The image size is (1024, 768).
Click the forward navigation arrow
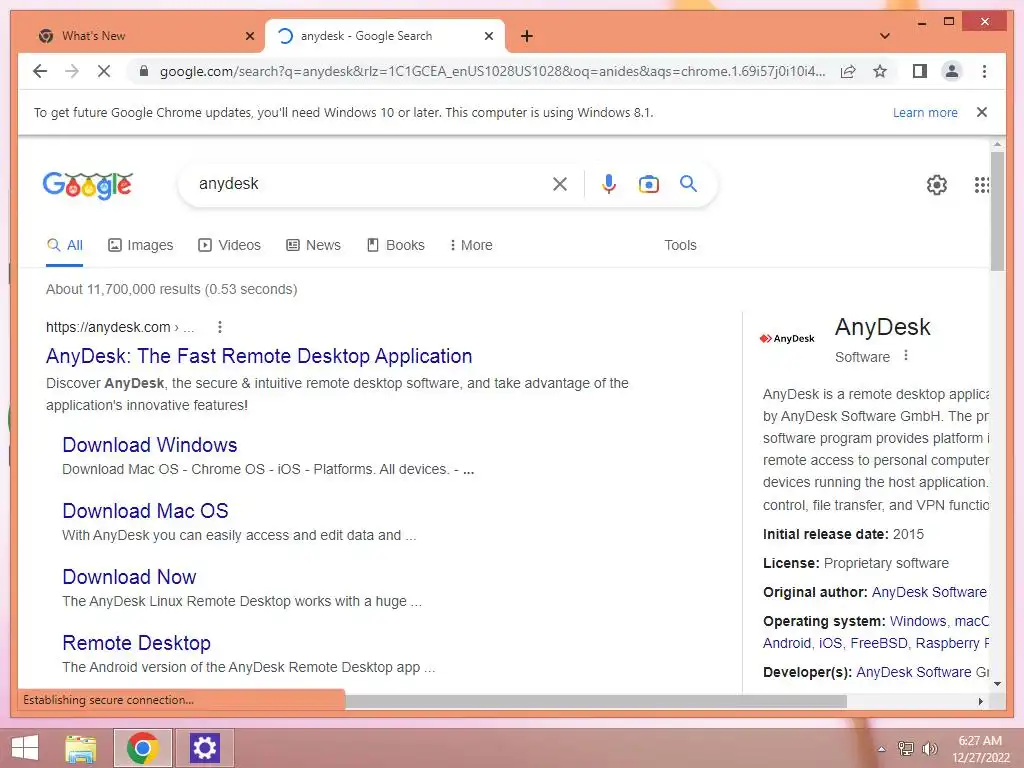[72, 71]
